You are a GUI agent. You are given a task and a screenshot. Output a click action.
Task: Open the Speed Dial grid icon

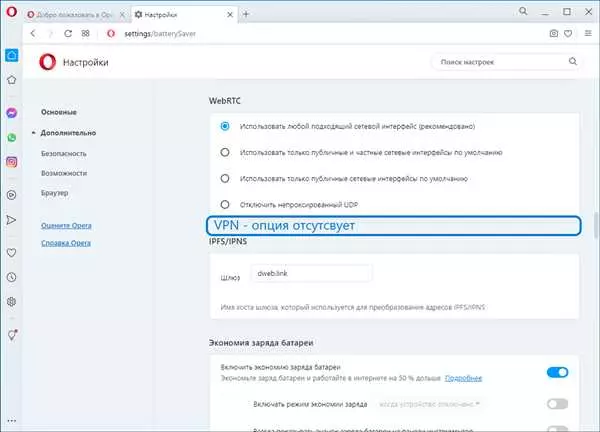pos(85,34)
